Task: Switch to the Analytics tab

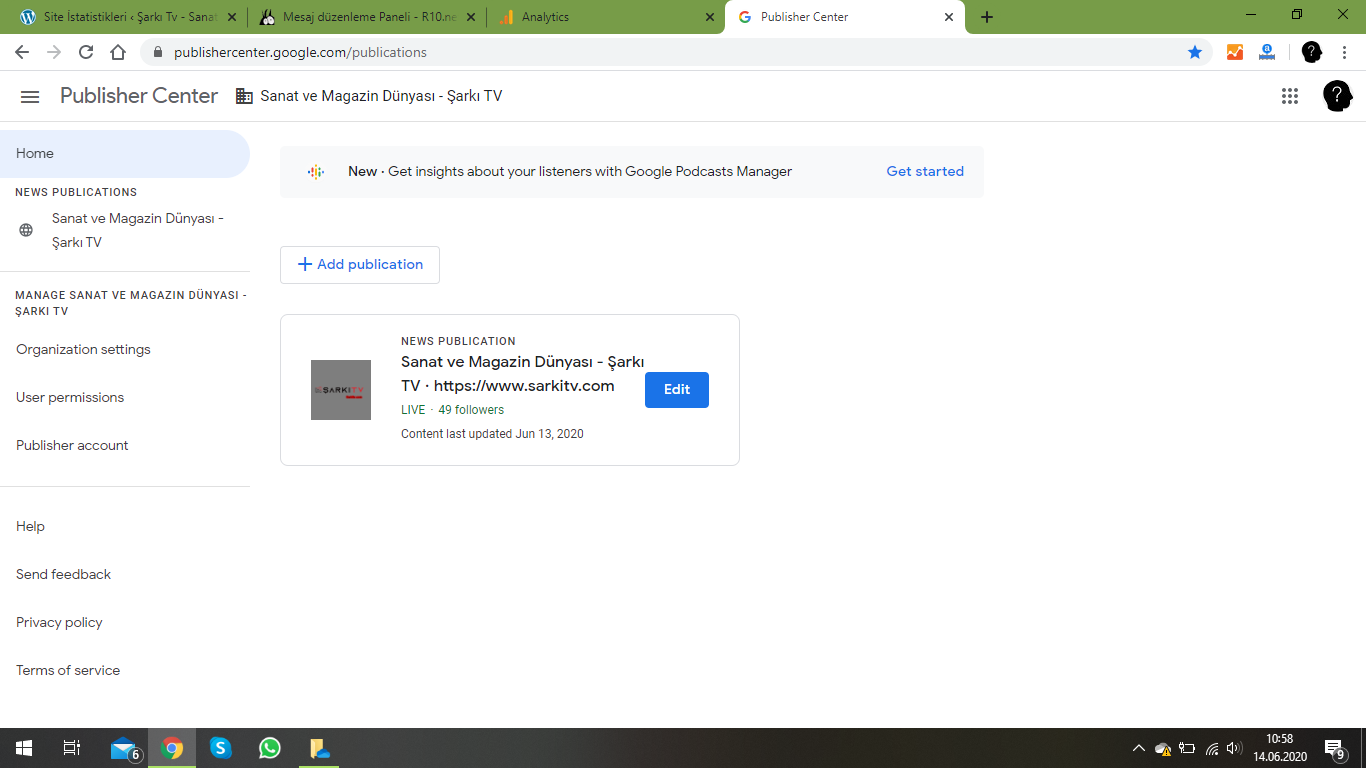Action: point(604,17)
